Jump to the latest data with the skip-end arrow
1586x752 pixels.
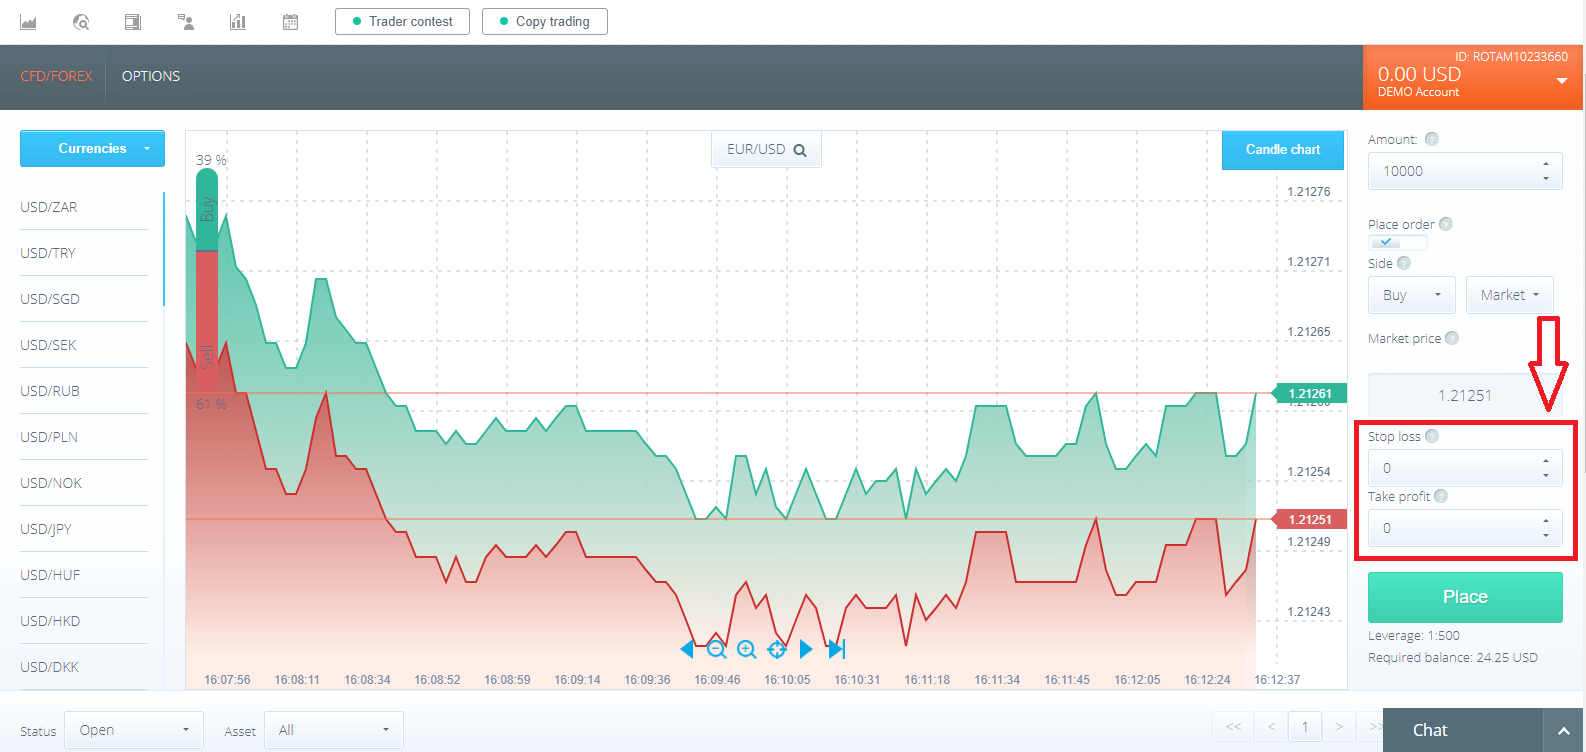tap(837, 649)
